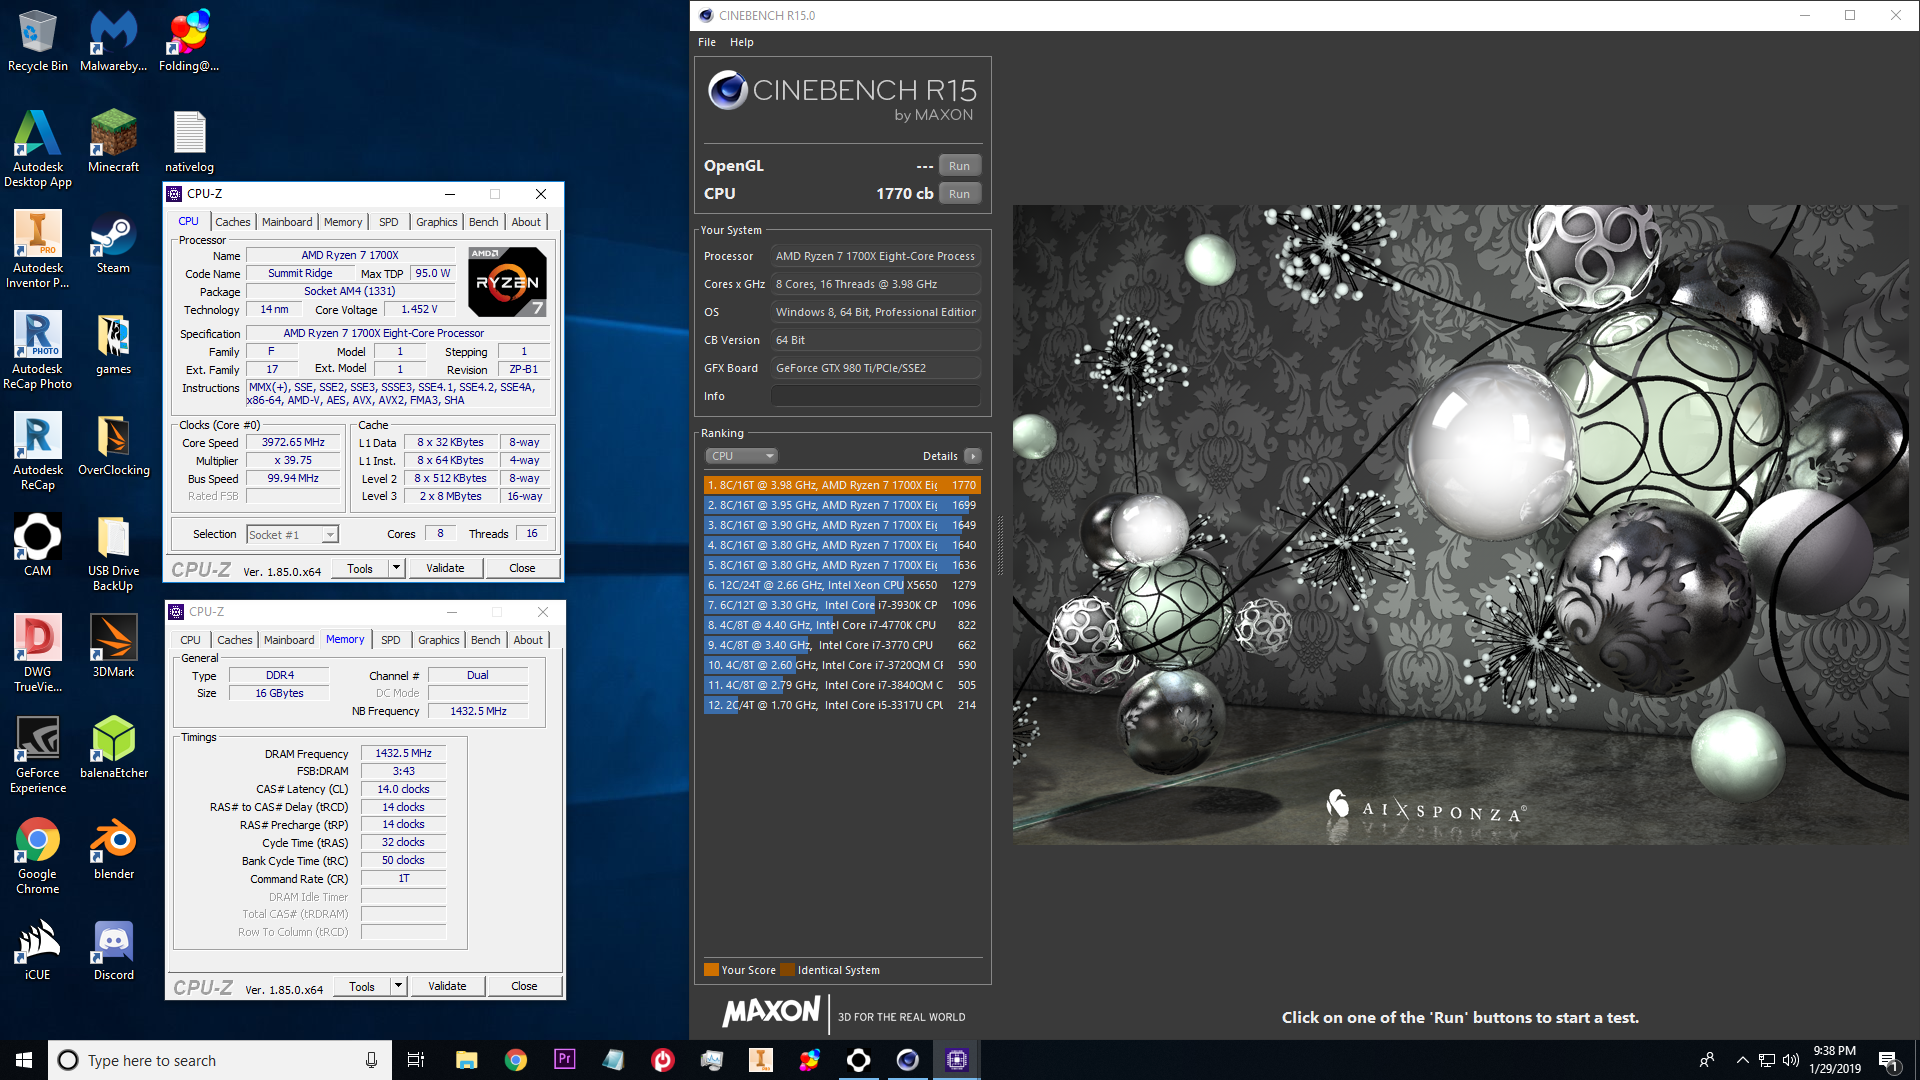Open File Explorer in the taskbar
Screen dimensions: 1920x1080
[x=467, y=1060]
